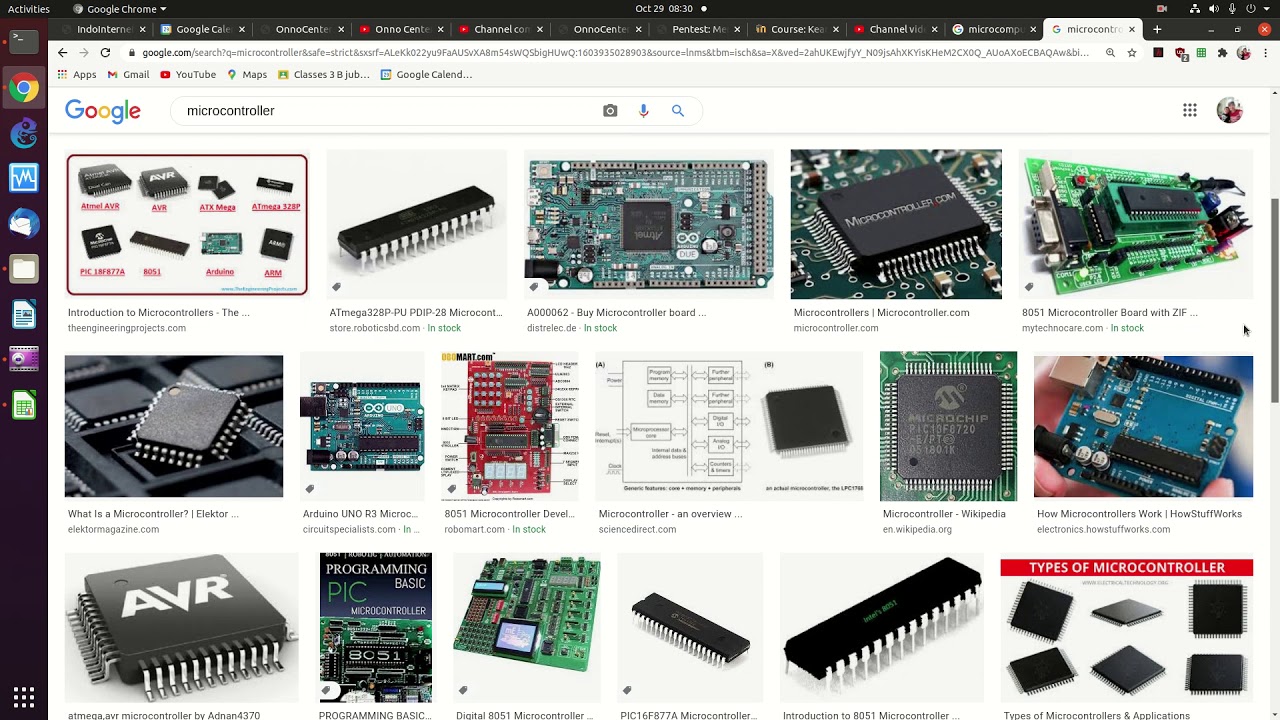The height and width of the screenshot is (720, 1280).
Task: Click the zoom magnifier in address bar
Action: (x=1111, y=52)
